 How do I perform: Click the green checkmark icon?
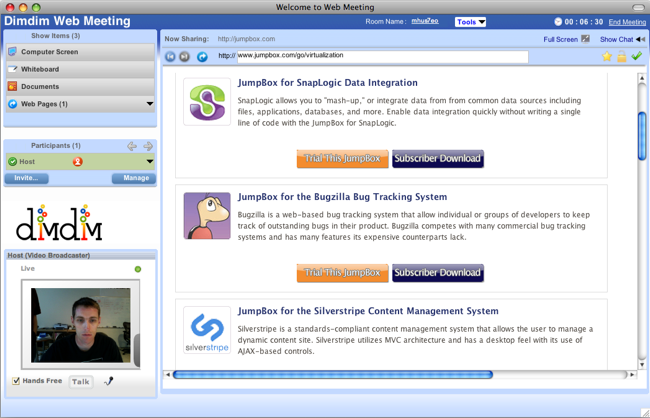tap(637, 56)
